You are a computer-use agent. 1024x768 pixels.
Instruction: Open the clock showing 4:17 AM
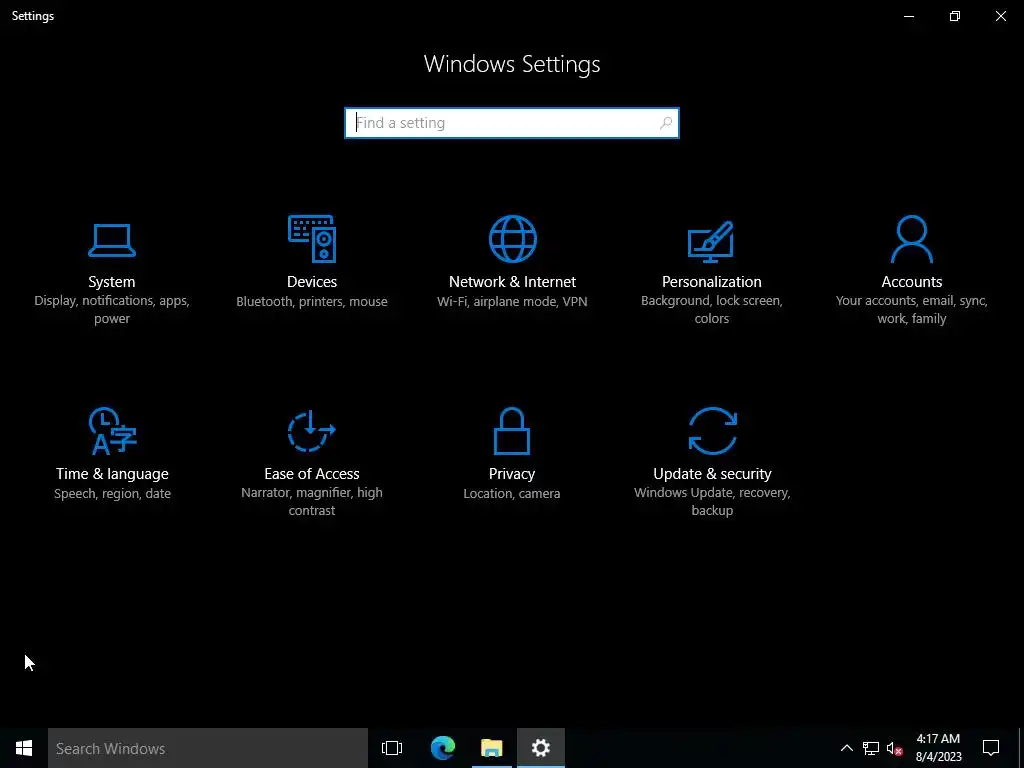(x=938, y=748)
